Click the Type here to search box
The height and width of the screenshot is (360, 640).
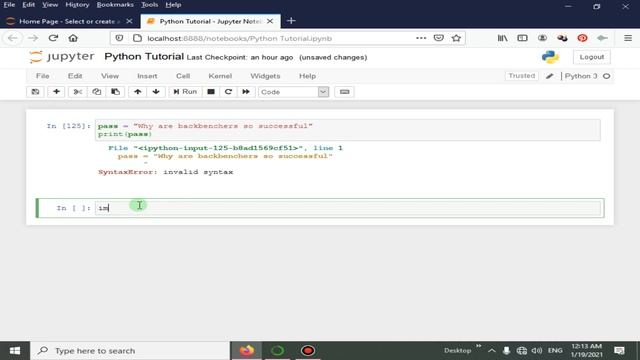click(x=130, y=351)
